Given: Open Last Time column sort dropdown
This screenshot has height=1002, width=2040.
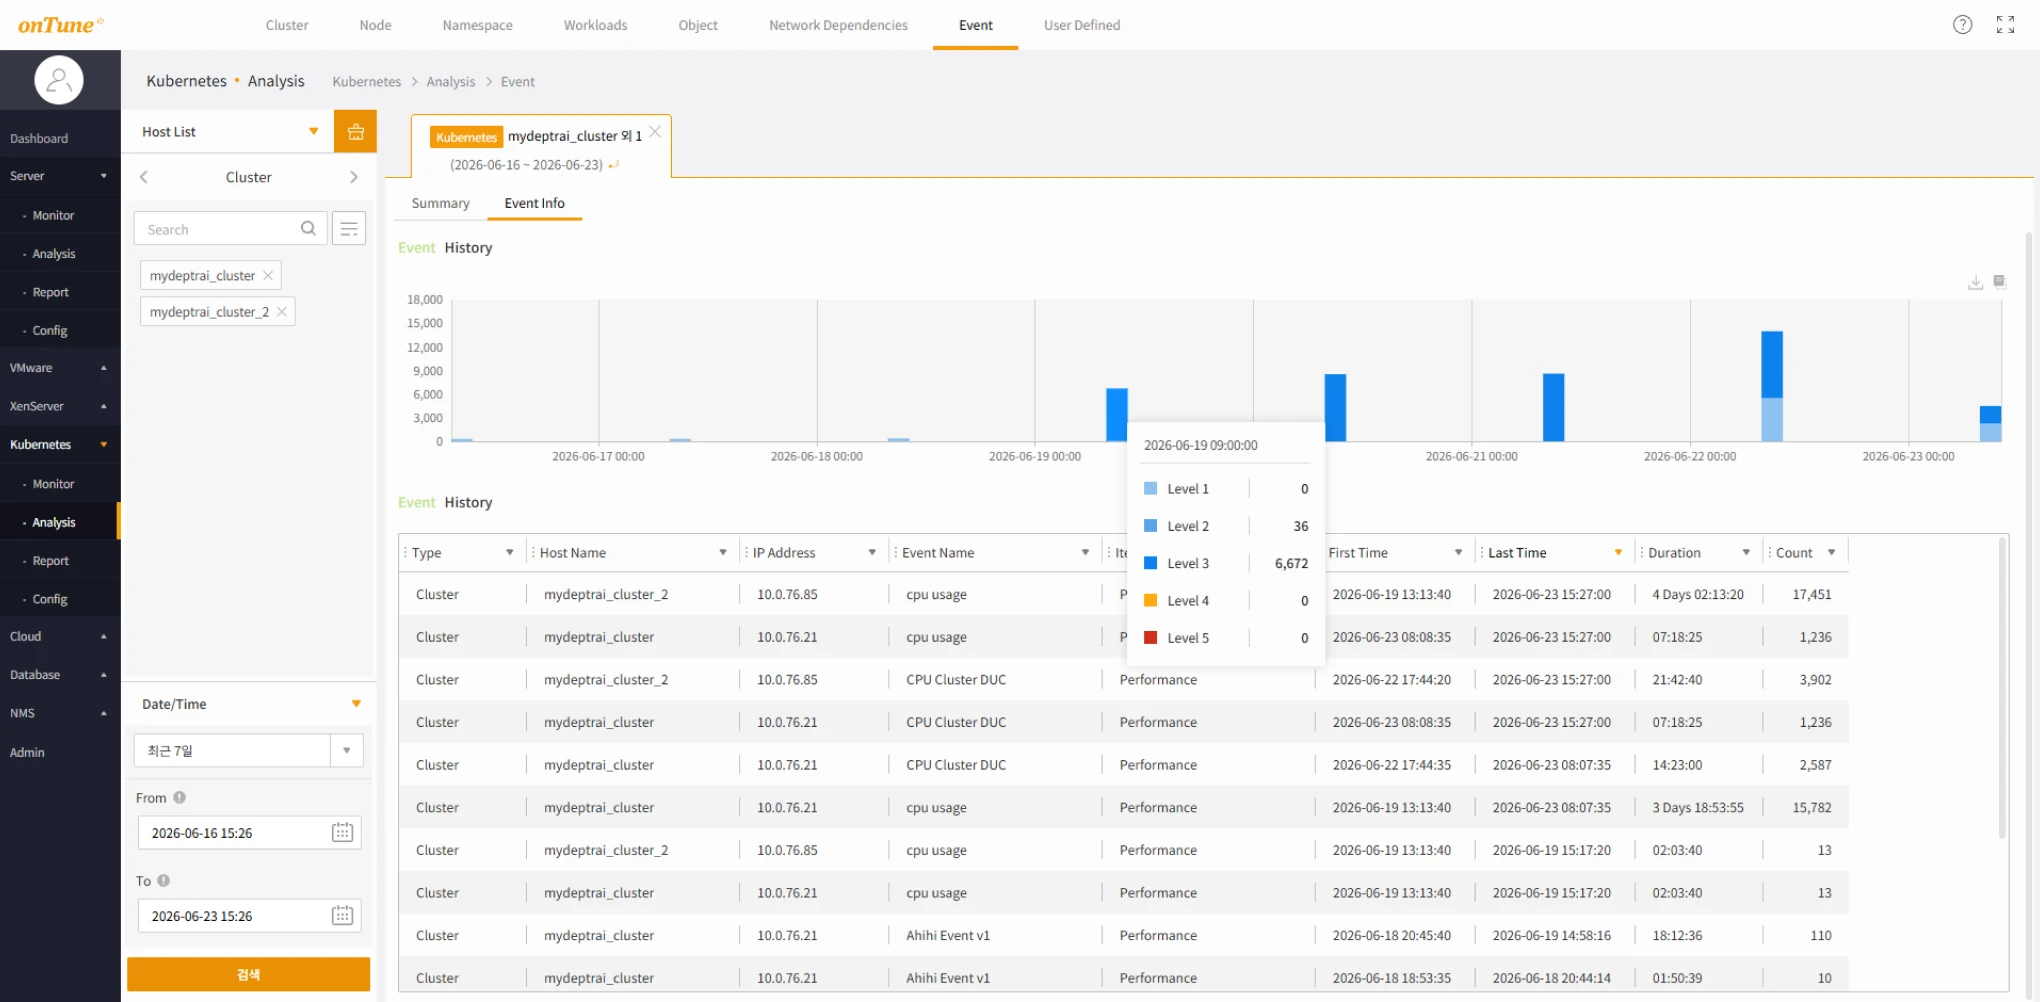Looking at the screenshot, I should click(x=1618, y=553).
